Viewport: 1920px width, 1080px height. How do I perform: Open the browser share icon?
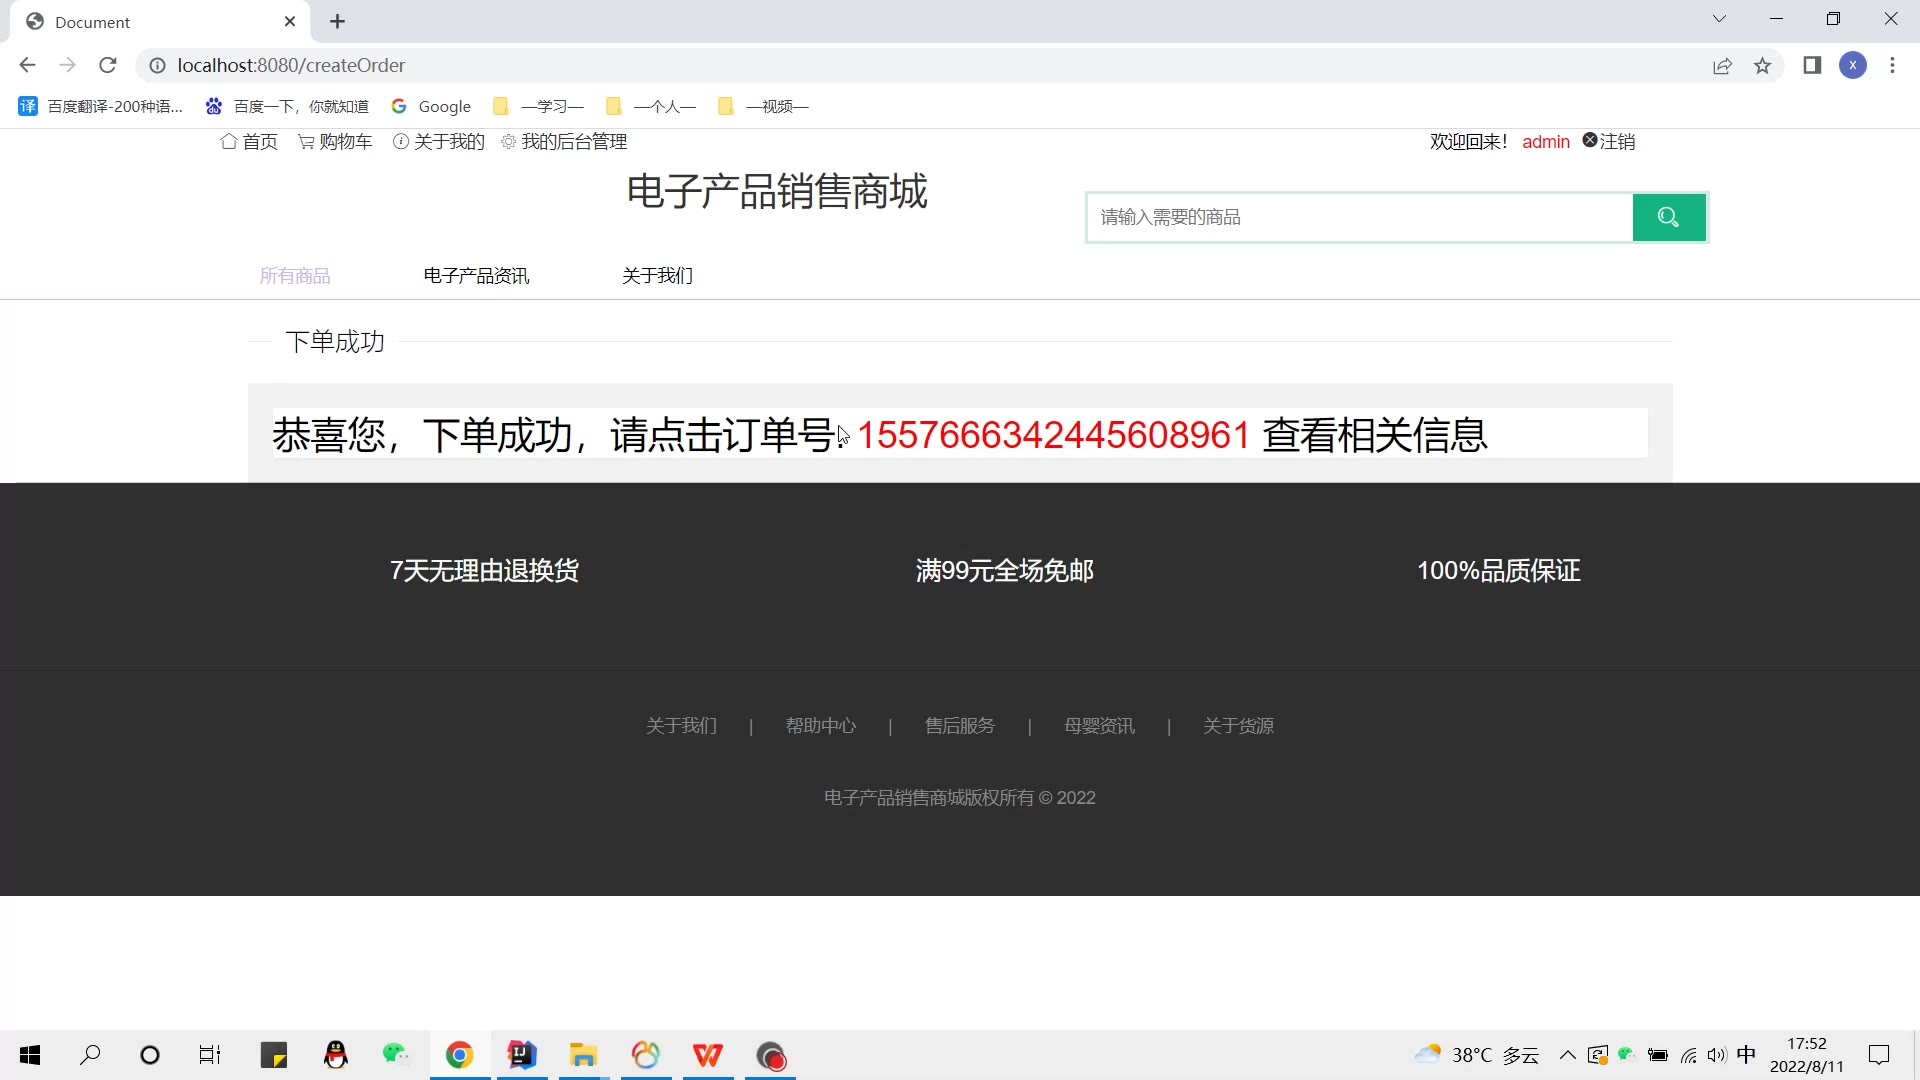coord(1722,66)
